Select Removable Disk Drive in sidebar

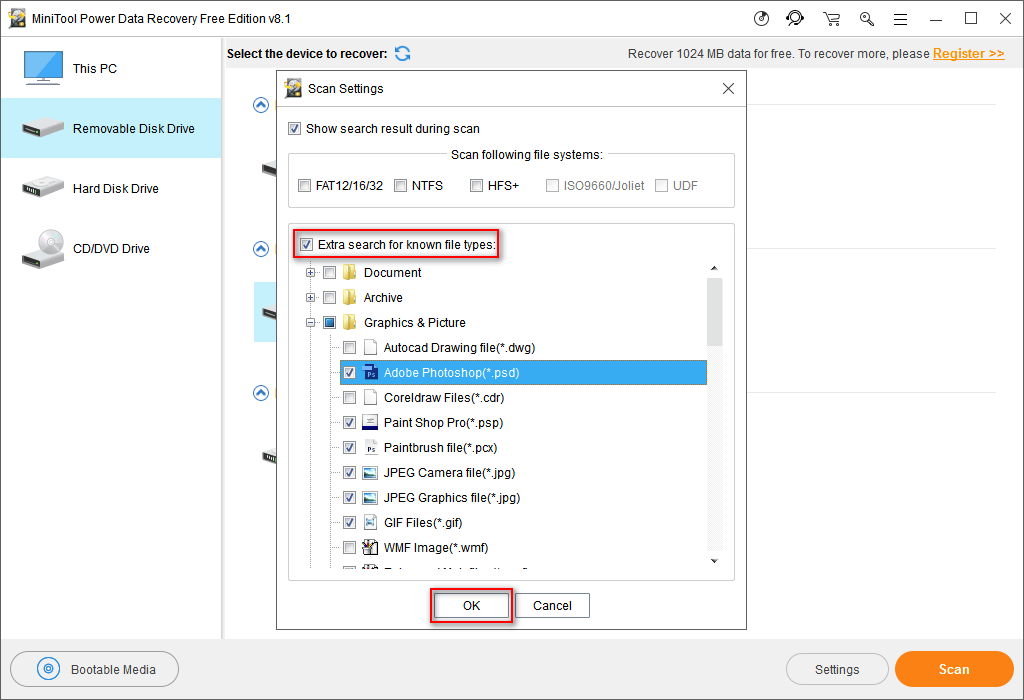111,128
